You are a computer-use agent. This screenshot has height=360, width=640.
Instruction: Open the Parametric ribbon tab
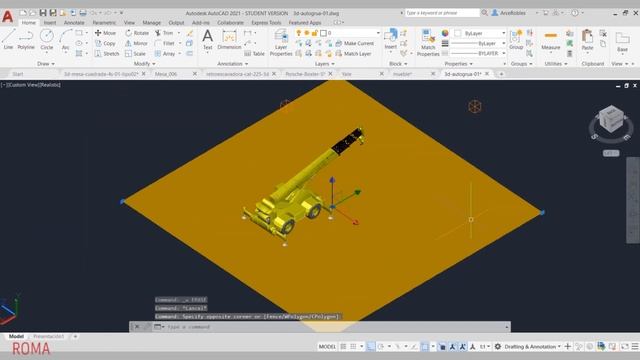point(104,22)
